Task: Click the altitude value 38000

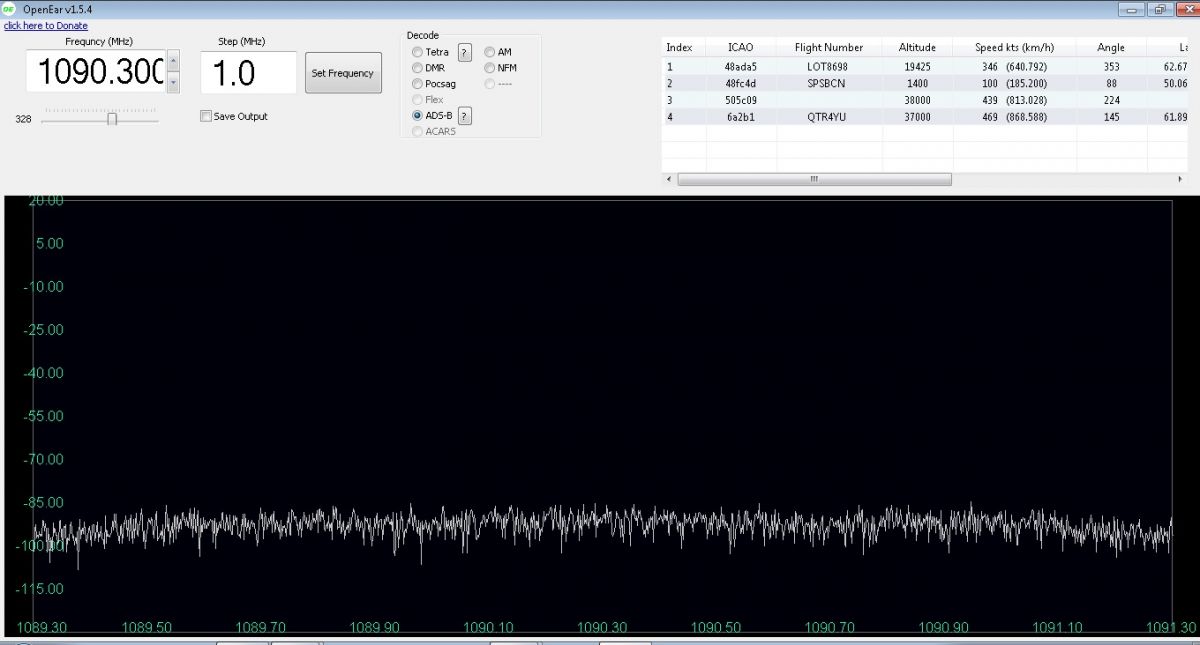Action: (917, 100)
